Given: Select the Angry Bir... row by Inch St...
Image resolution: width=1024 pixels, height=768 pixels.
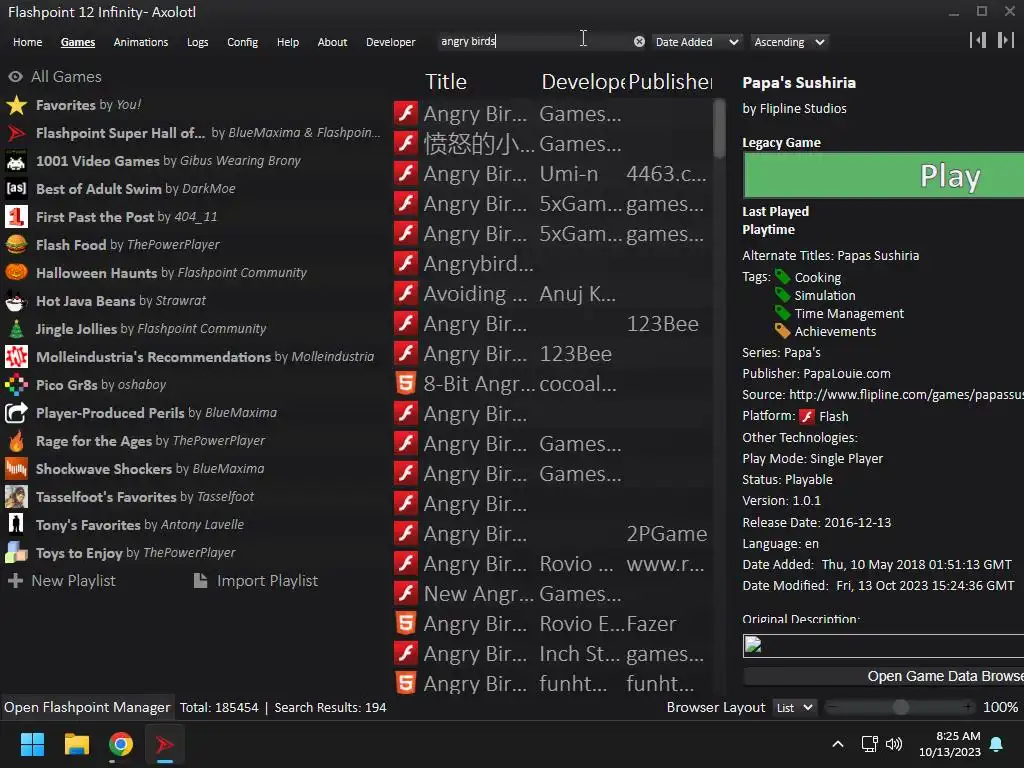Looking at the screenshot, I should 552,654.
